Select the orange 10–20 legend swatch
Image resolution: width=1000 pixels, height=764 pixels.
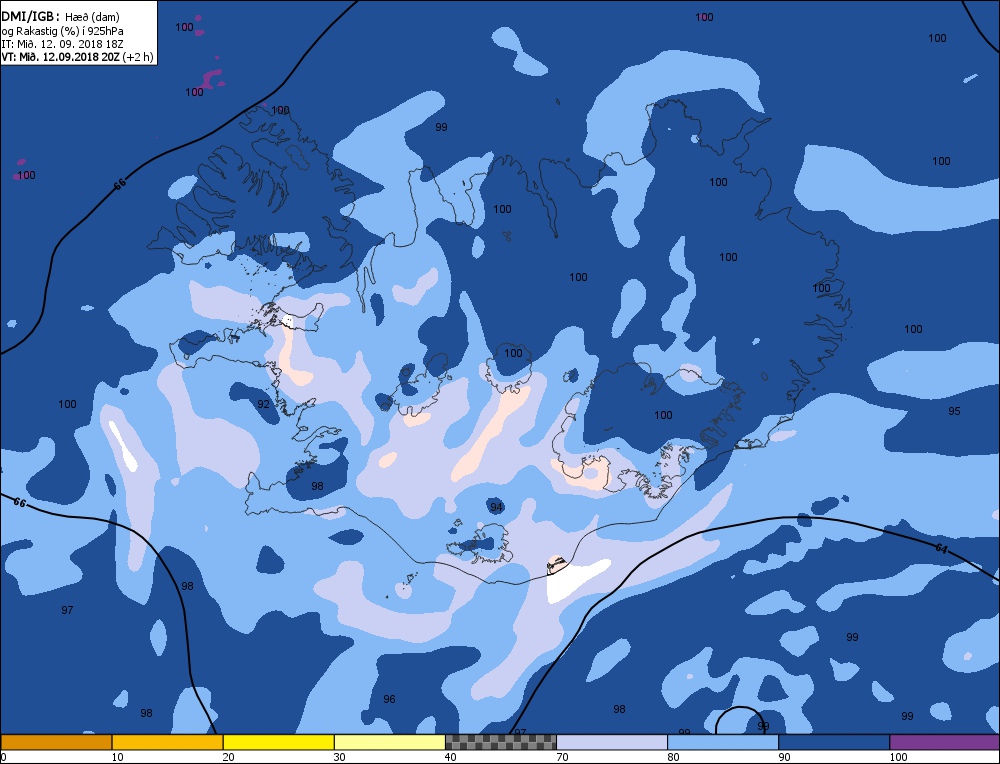click(167, 742)
